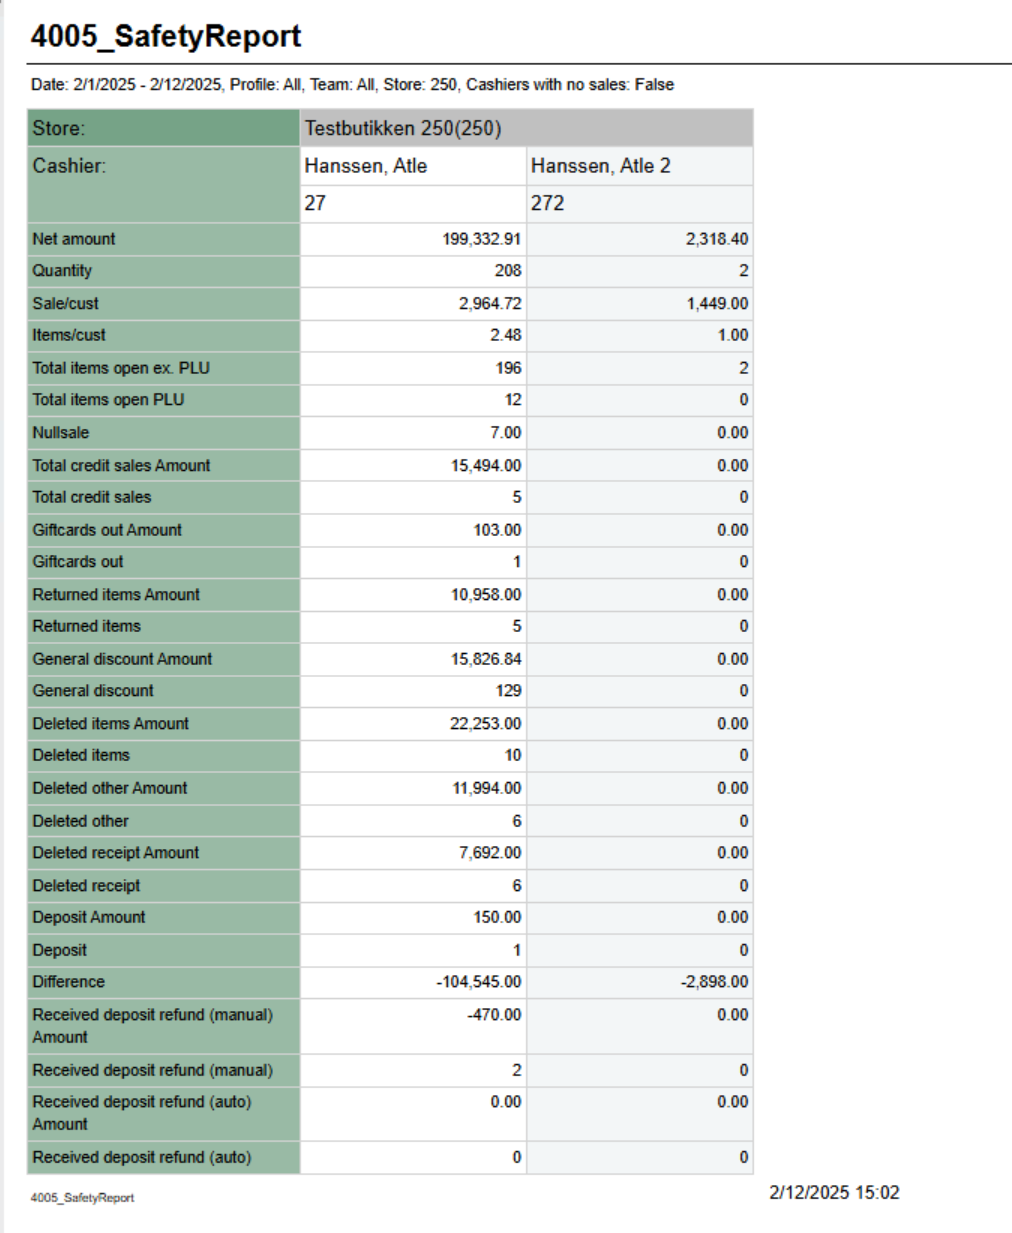Viewport: 1012px width, 1233px height.
Task: Click the 15,494.00 credit sales value
Action: (x=485, y=465)
